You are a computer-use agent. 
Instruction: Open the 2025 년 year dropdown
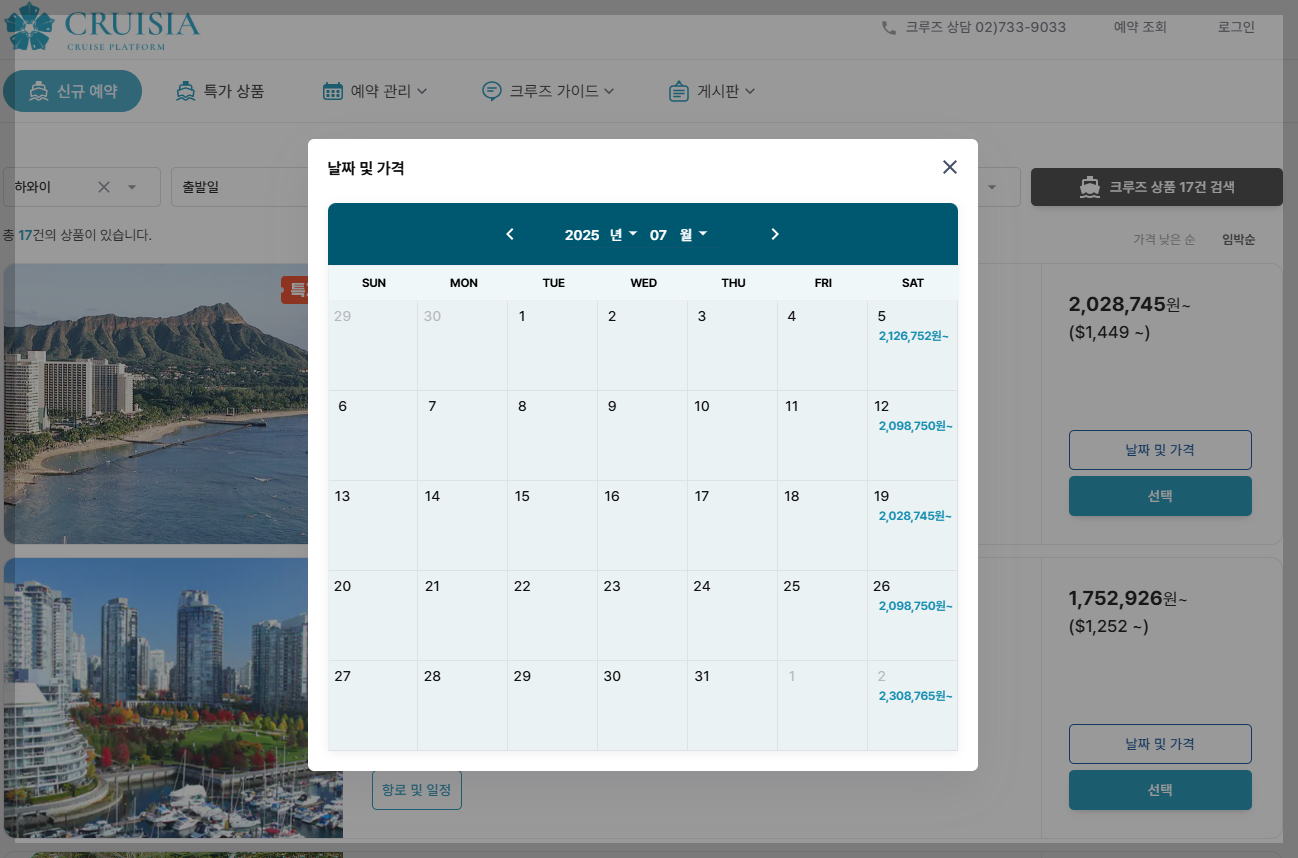(601, 235)
